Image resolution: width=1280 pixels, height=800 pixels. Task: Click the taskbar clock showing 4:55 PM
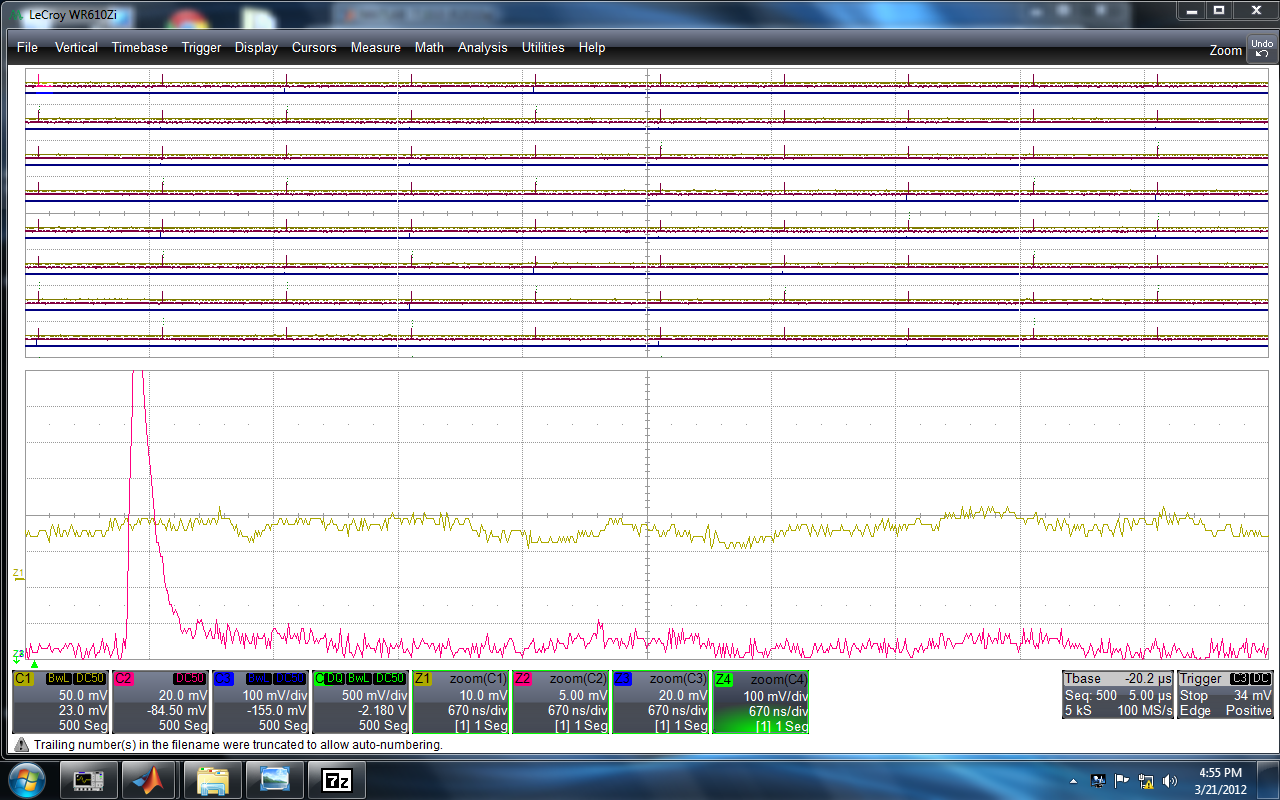click(1219, 780)
